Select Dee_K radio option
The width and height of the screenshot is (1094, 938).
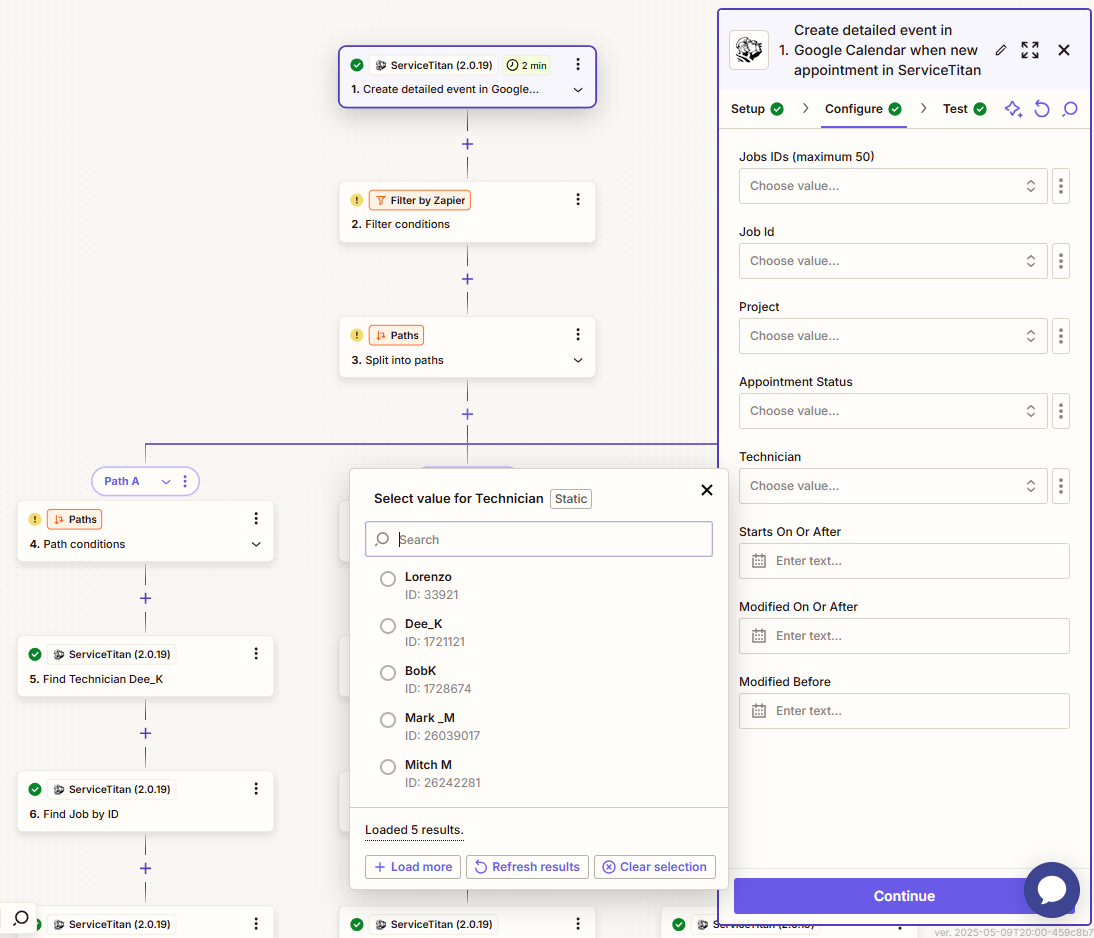(x=388, y=625)
